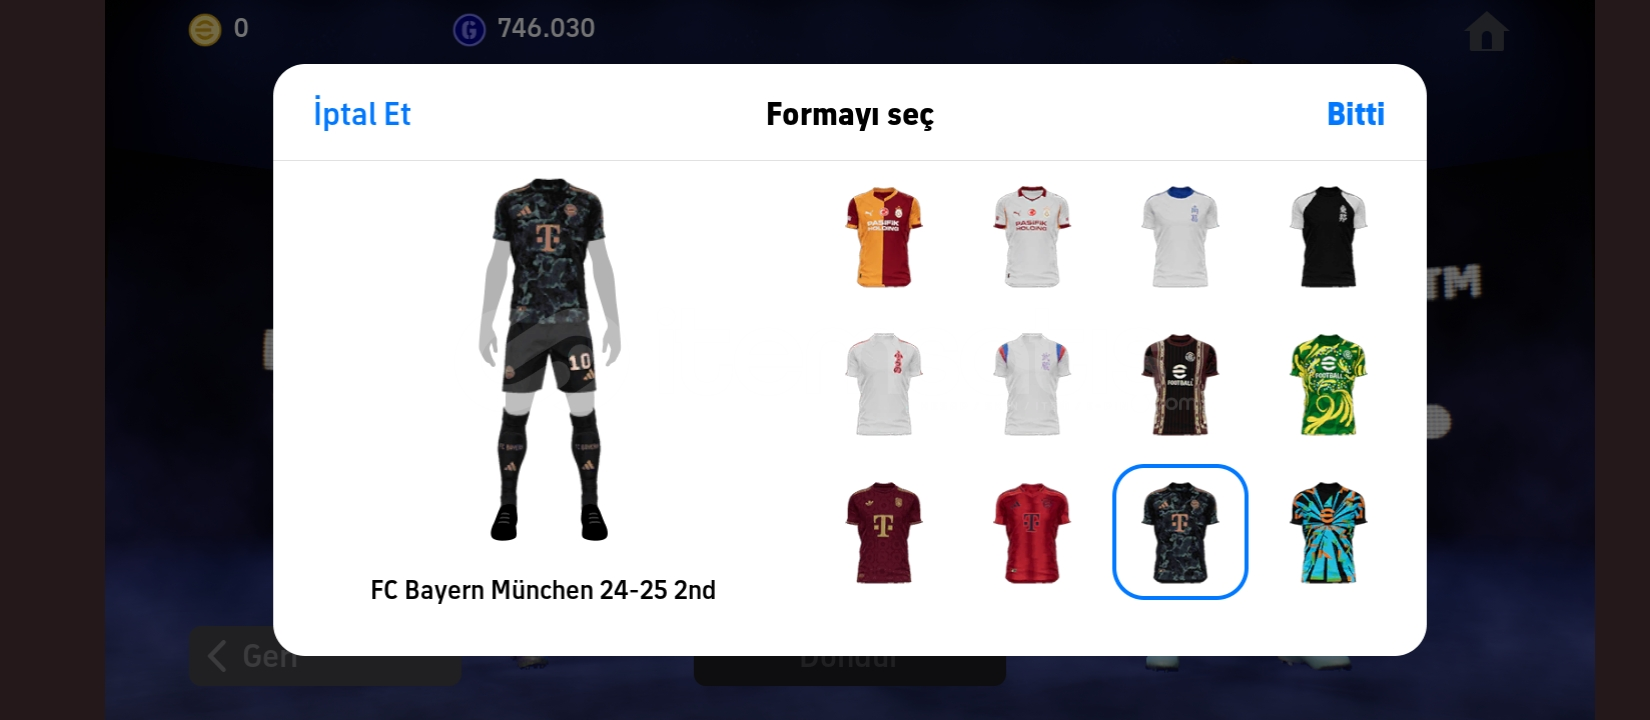Select the black jersey with white sleeves
1650x720 pixels.
pos(1328,237)
